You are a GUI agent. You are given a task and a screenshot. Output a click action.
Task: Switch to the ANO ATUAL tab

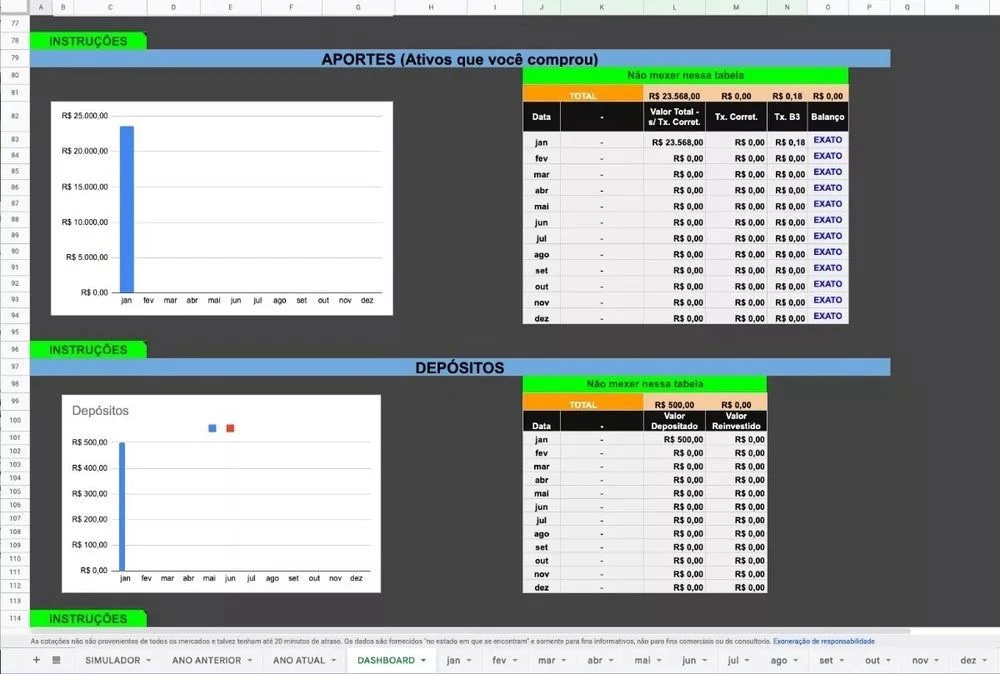tap(298, 660)
